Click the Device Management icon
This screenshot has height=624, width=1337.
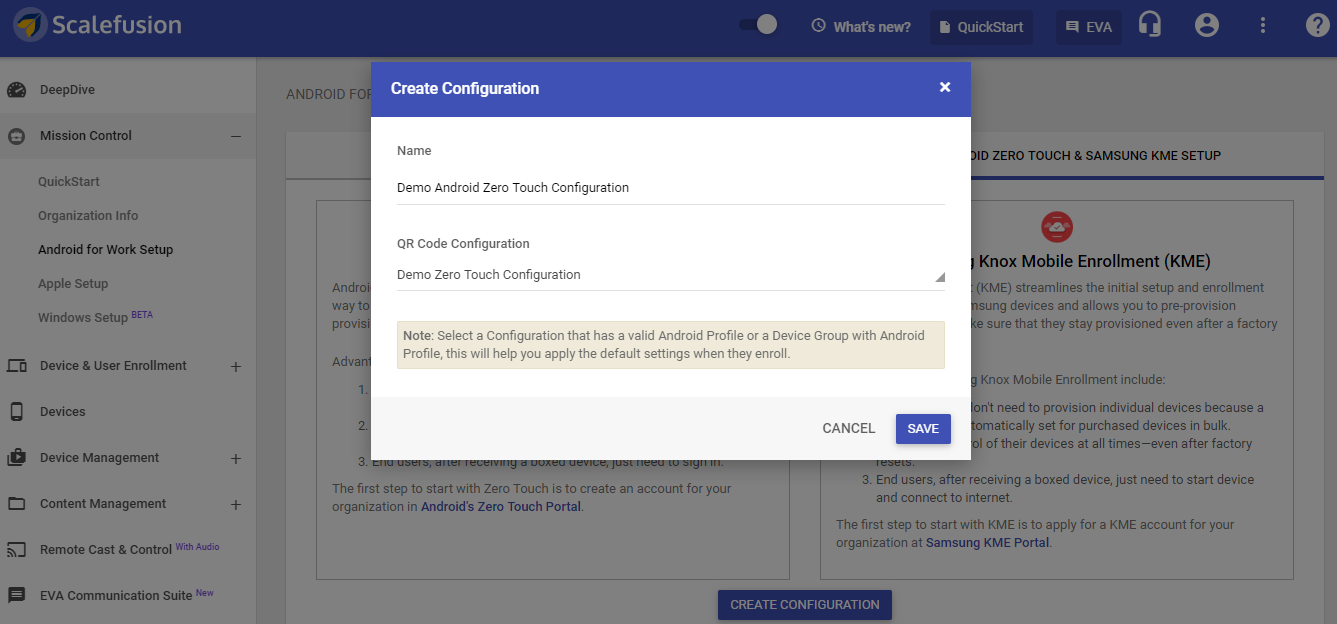(17, 458)
